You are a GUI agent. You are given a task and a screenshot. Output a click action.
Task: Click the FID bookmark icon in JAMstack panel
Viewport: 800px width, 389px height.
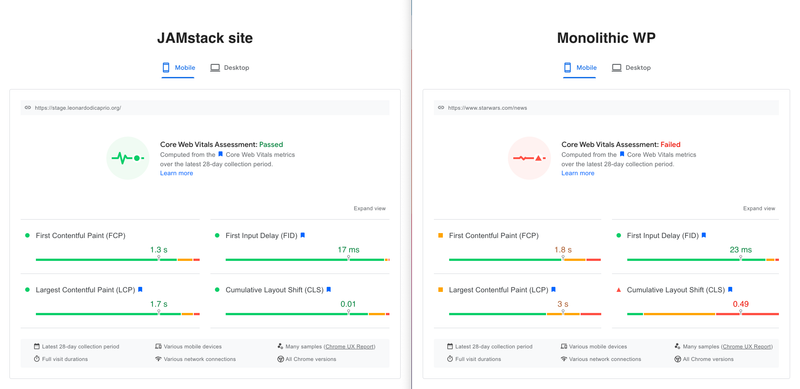point(303,235)
